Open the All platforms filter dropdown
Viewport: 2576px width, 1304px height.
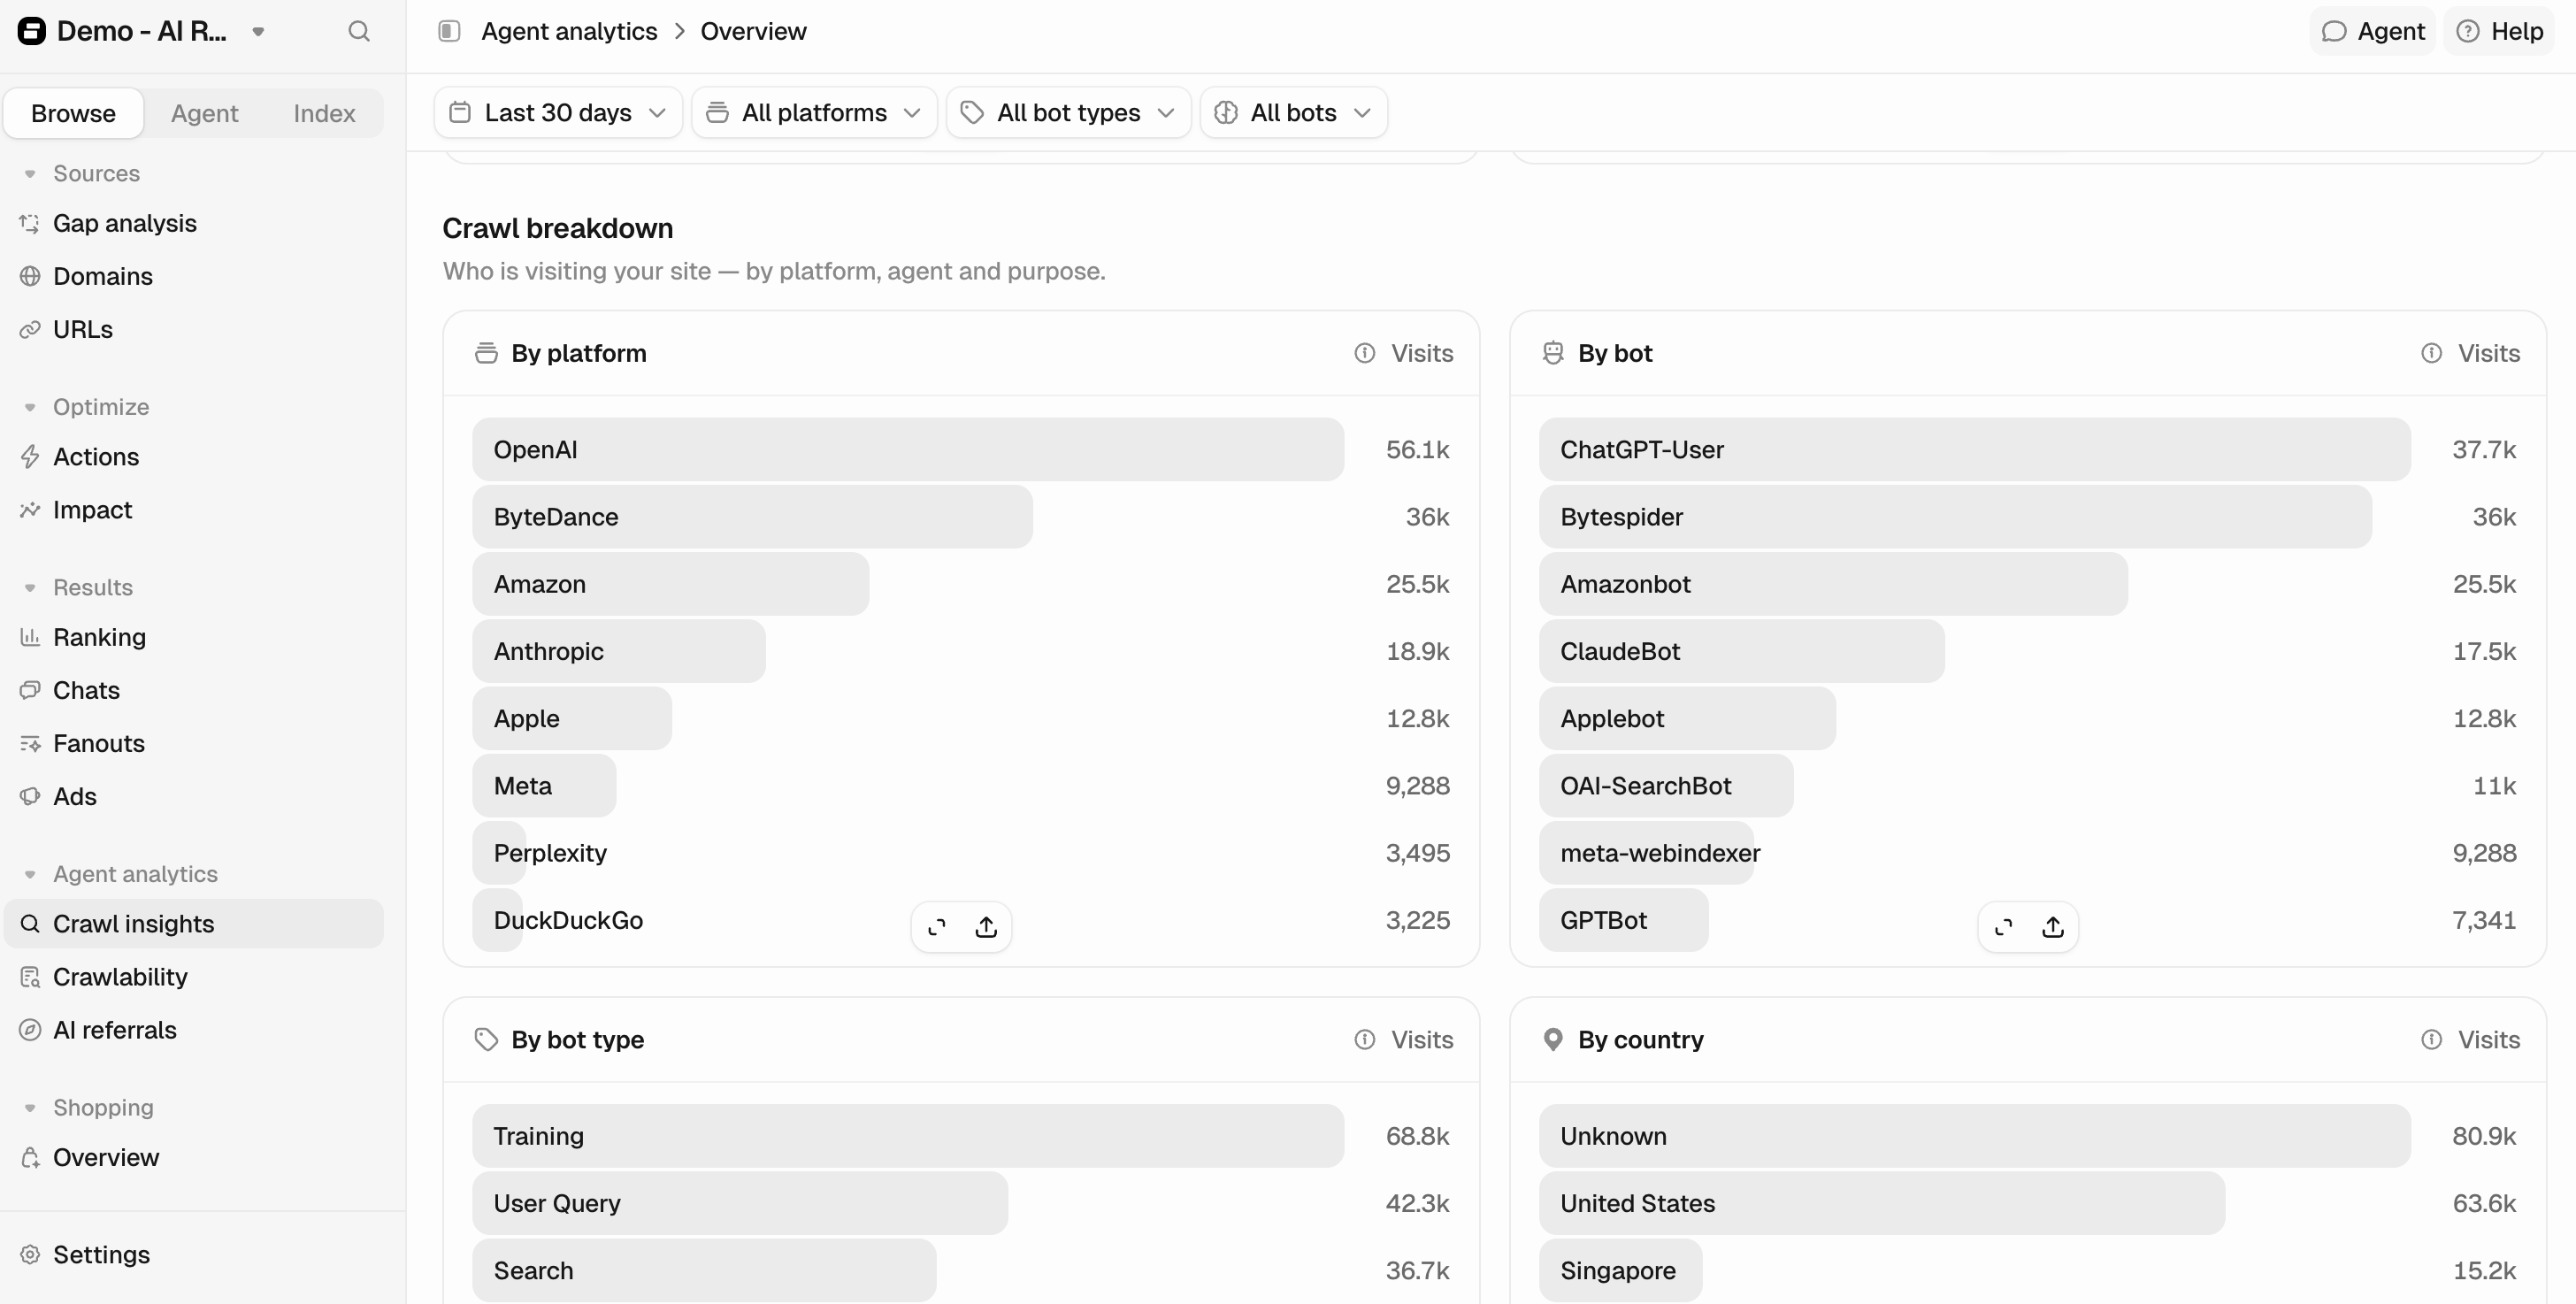tap(814, 113)
